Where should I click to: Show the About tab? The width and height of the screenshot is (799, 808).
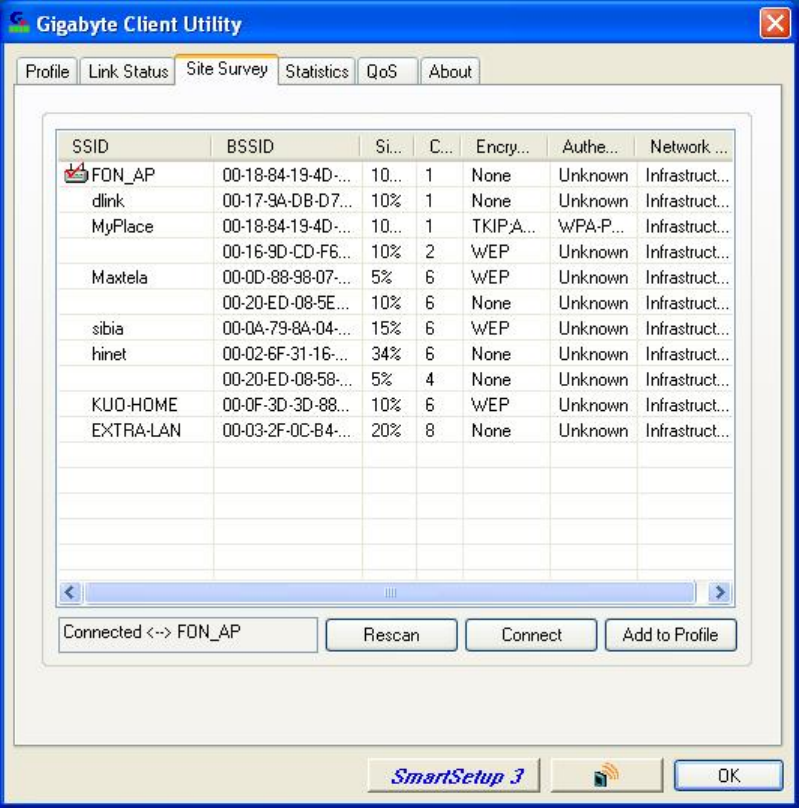click(450, 71)
